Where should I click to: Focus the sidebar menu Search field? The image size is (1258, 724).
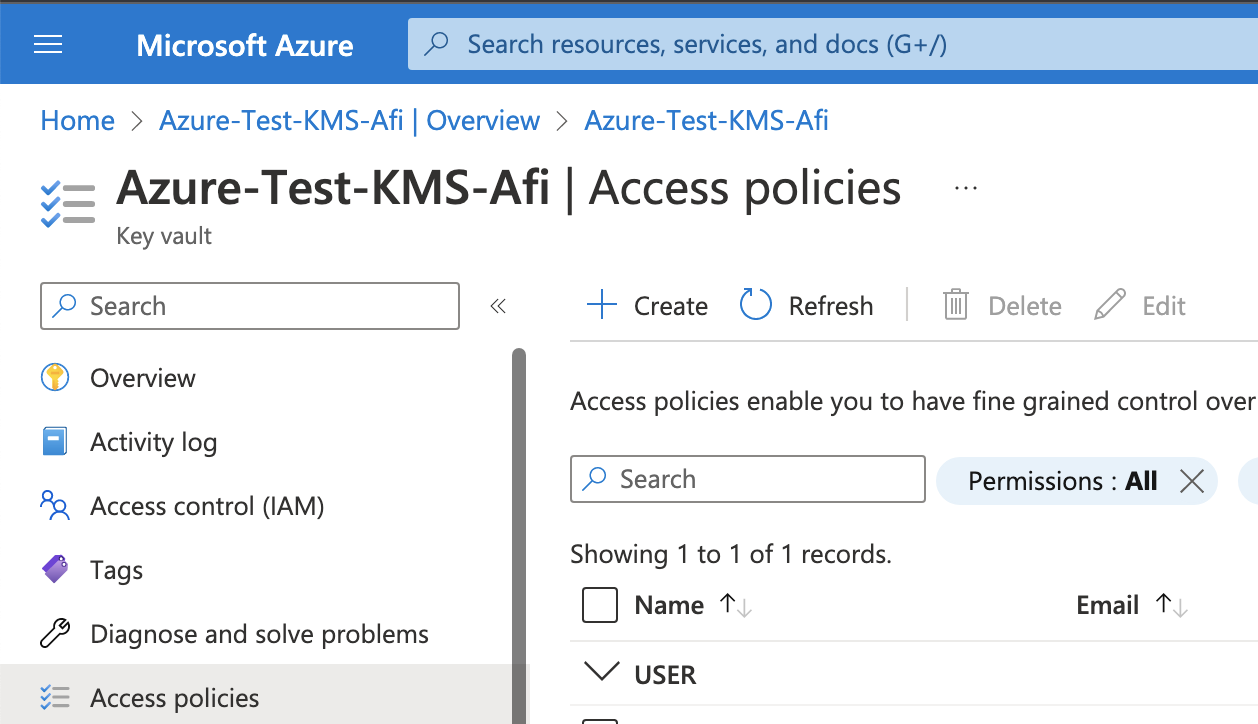coord(250,306)
